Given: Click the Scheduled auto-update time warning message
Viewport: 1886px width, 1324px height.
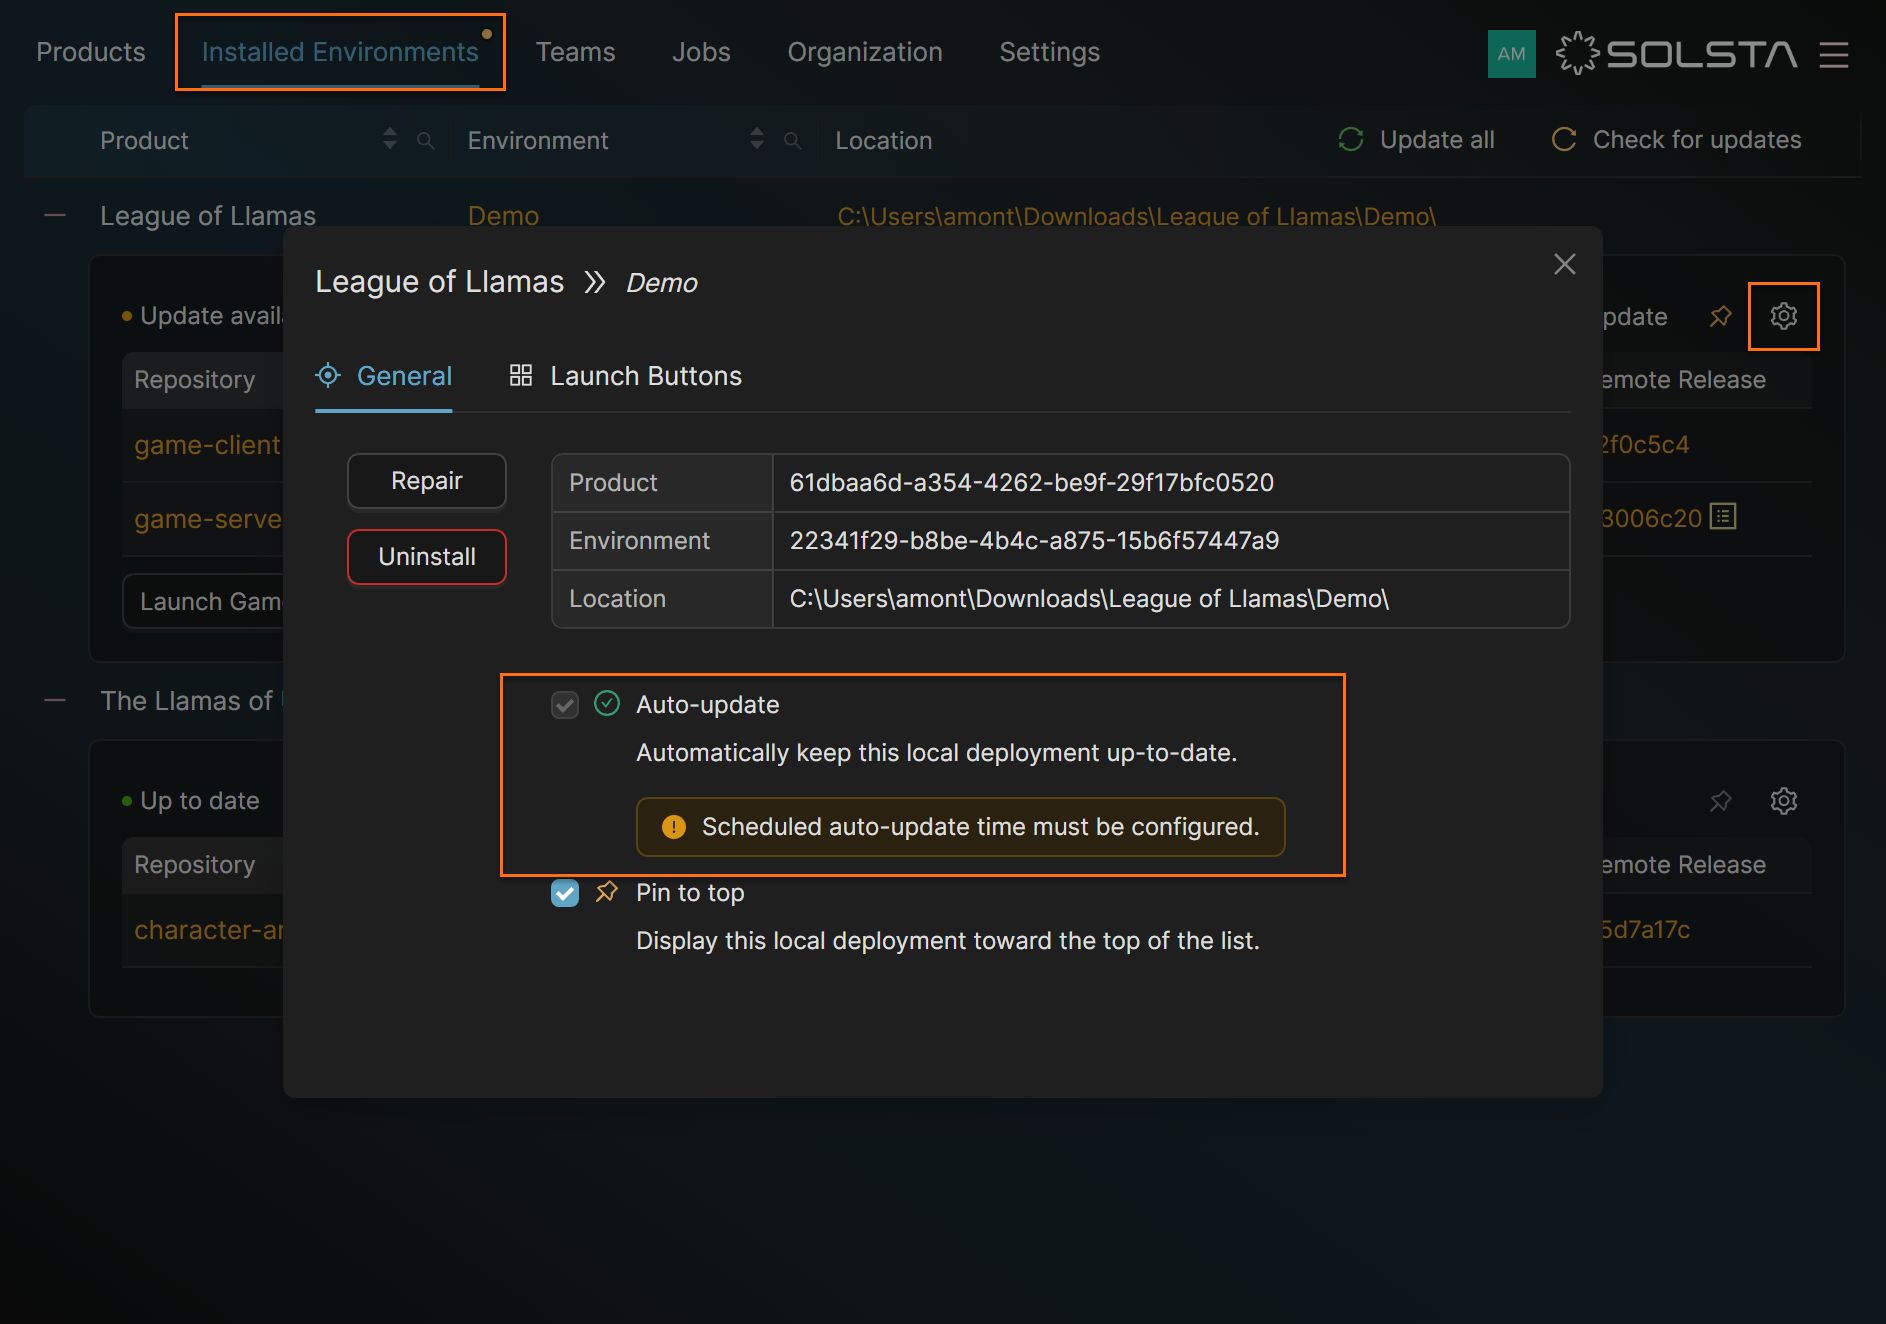Looking at the screenshot, I should pyautogui.click(x=961, y=827).
